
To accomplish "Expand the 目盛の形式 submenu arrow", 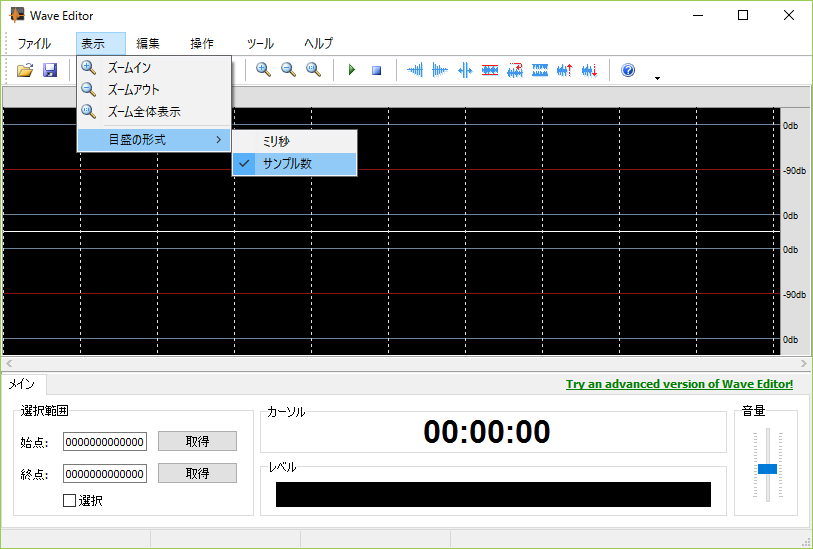I will pos(219,139).
